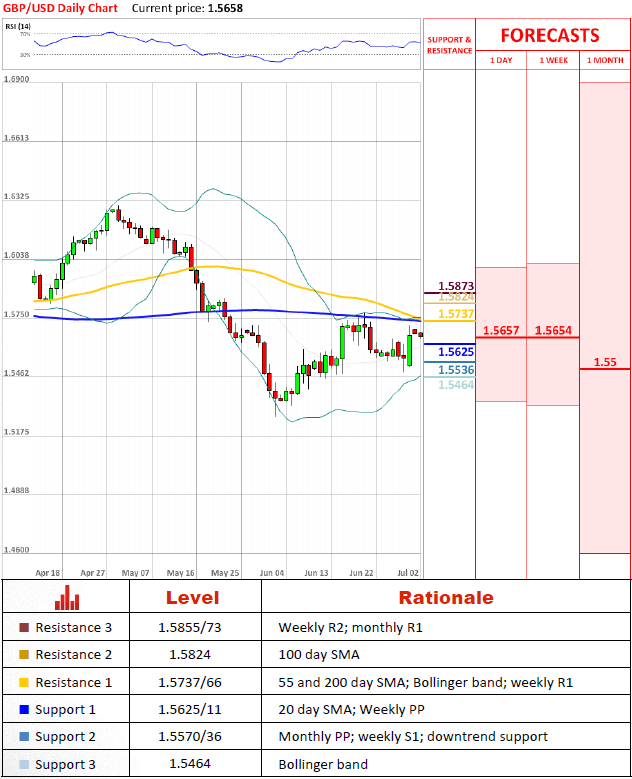Select the Resistance 3 row label
The width and height of the screenshot is (632, 779).
pyautogui.click(x=74, y=627)
